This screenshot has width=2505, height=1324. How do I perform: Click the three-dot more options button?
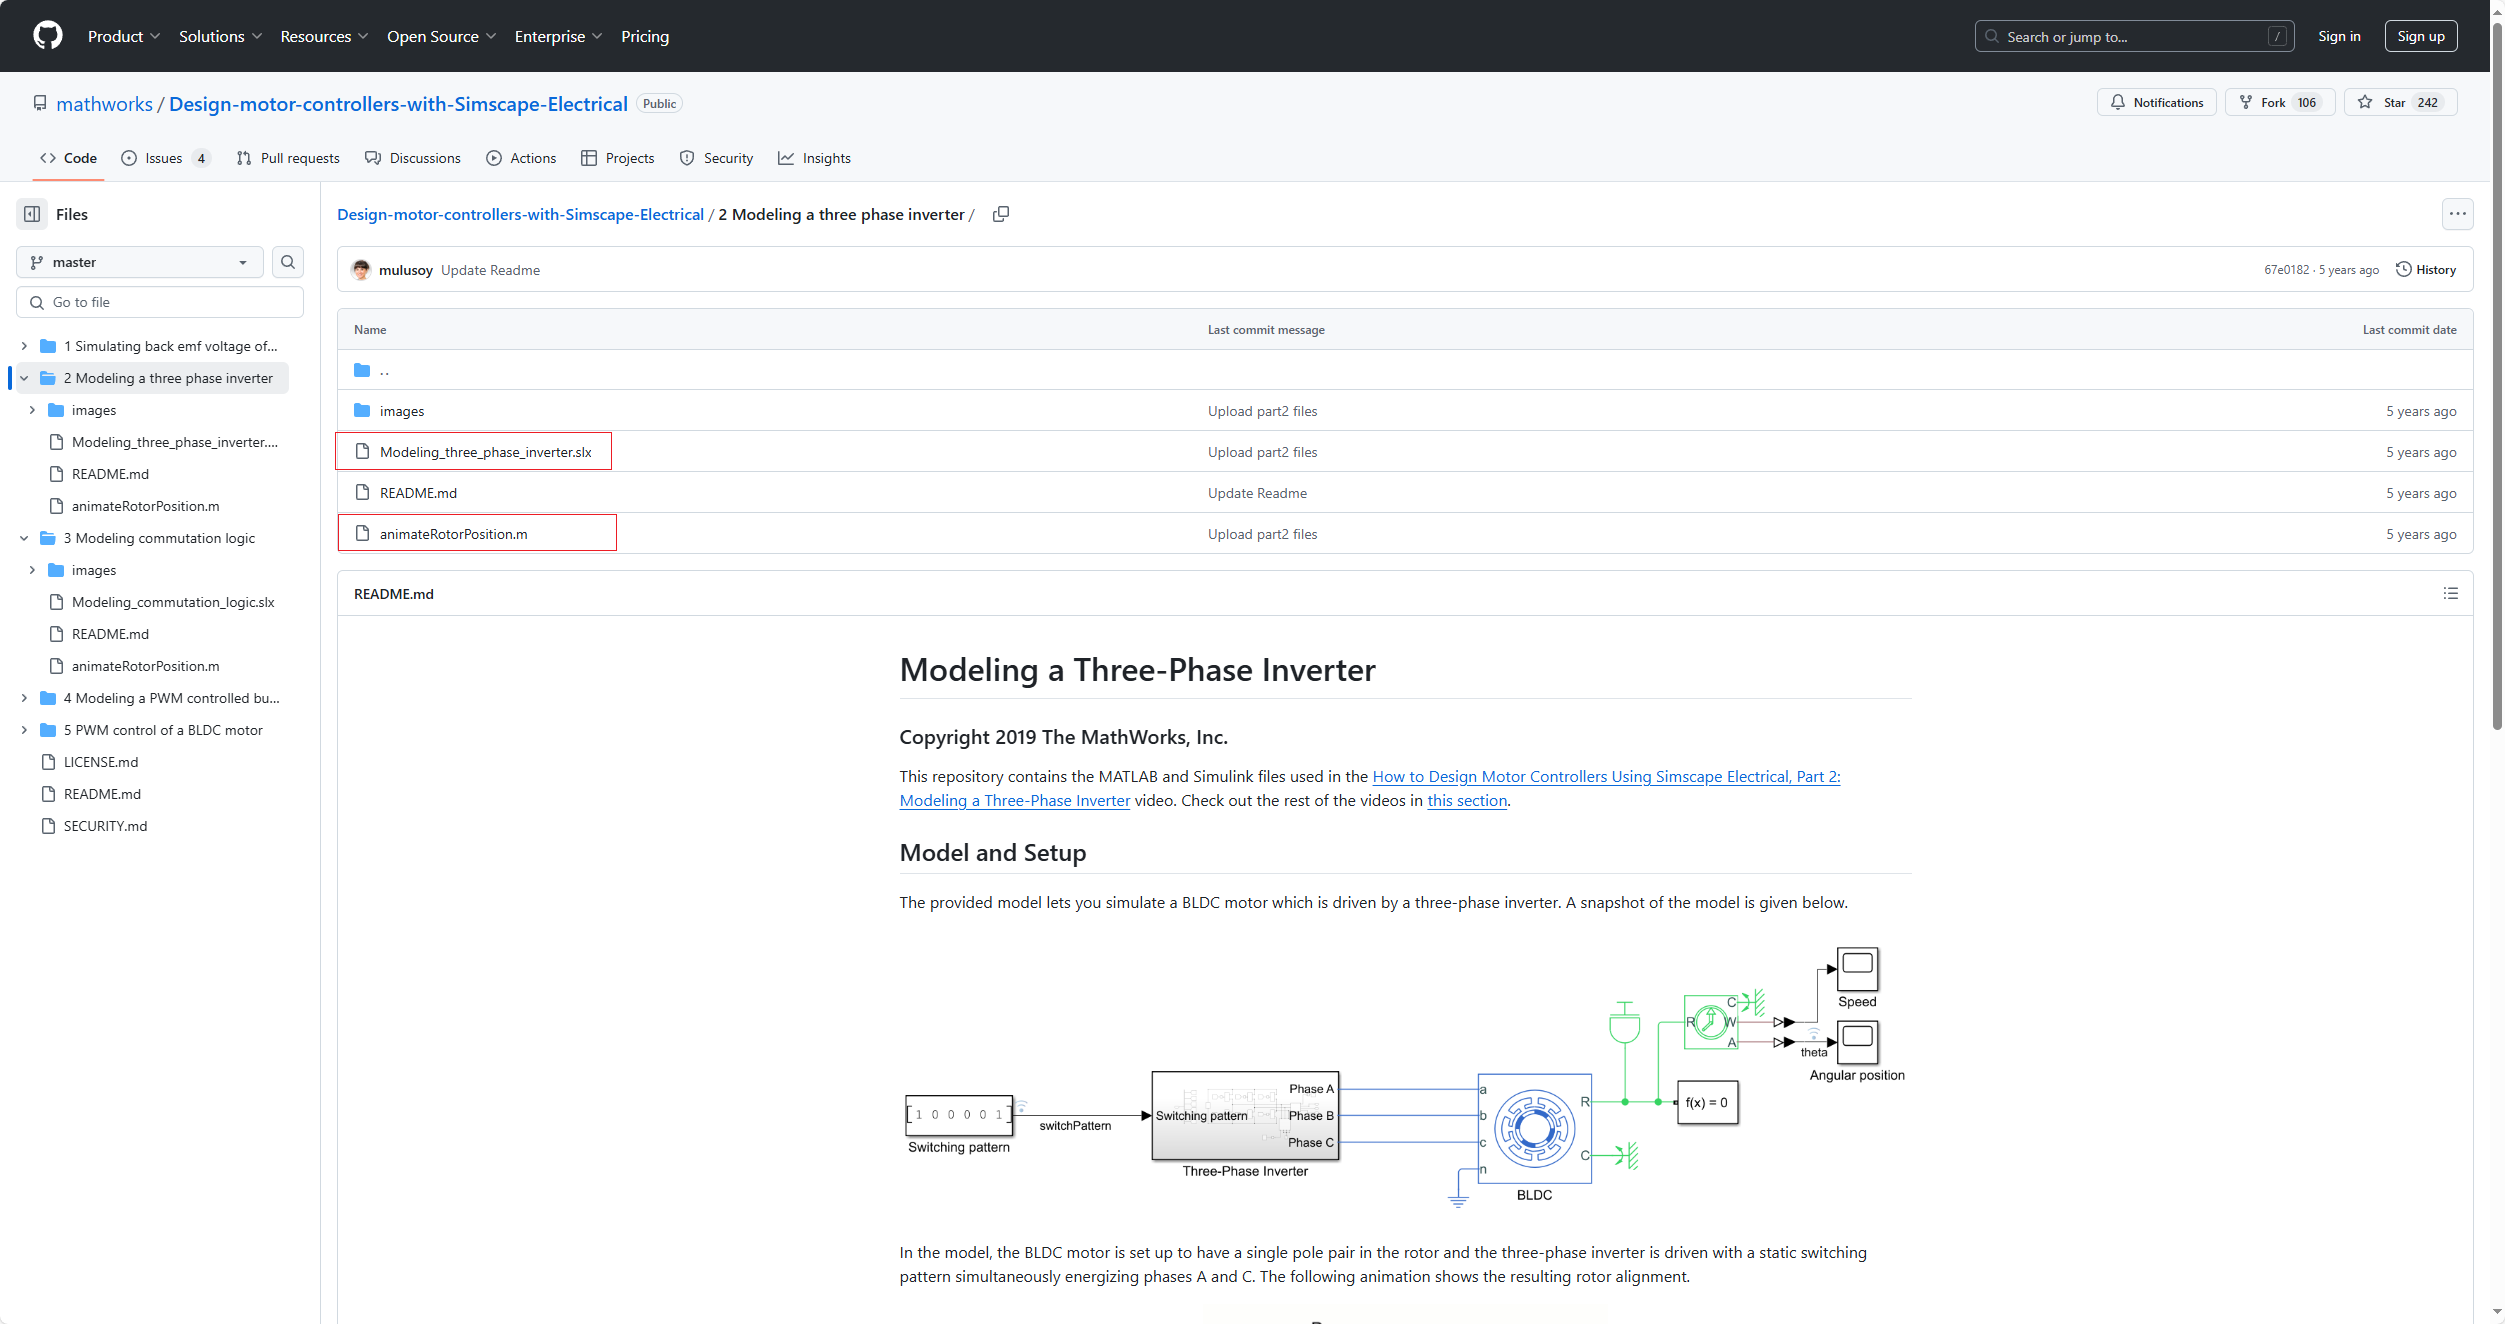[x=2457, y=214]
